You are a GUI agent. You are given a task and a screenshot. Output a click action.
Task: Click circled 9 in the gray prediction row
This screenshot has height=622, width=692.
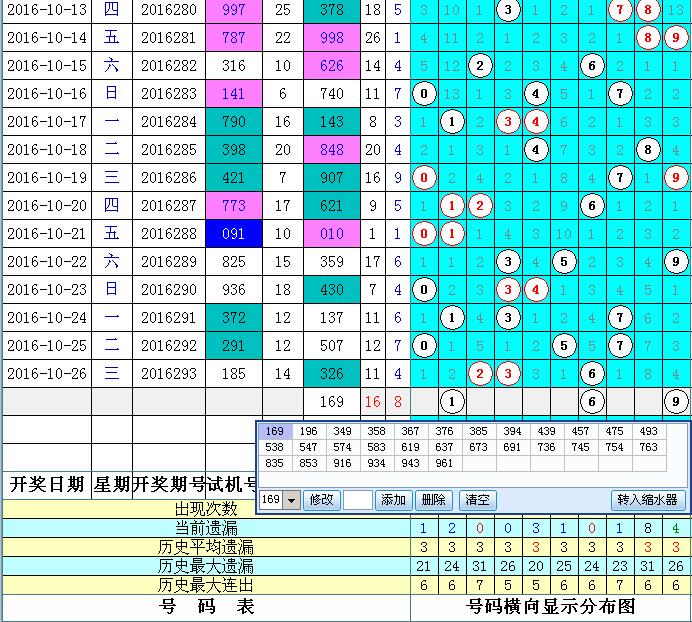(x=676, y=402)
